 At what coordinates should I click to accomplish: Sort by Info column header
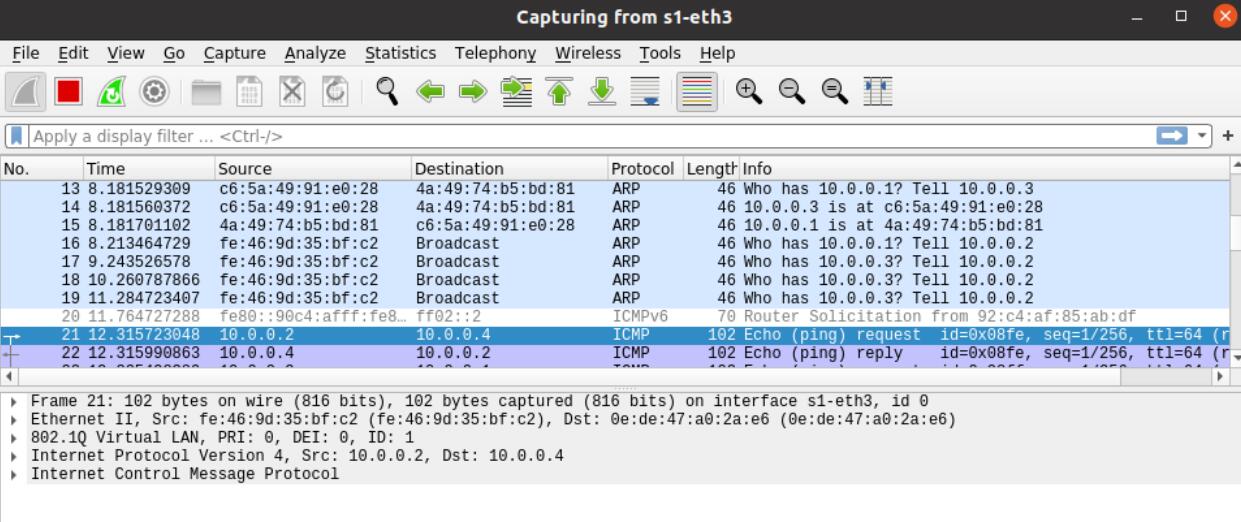point(983,169)
